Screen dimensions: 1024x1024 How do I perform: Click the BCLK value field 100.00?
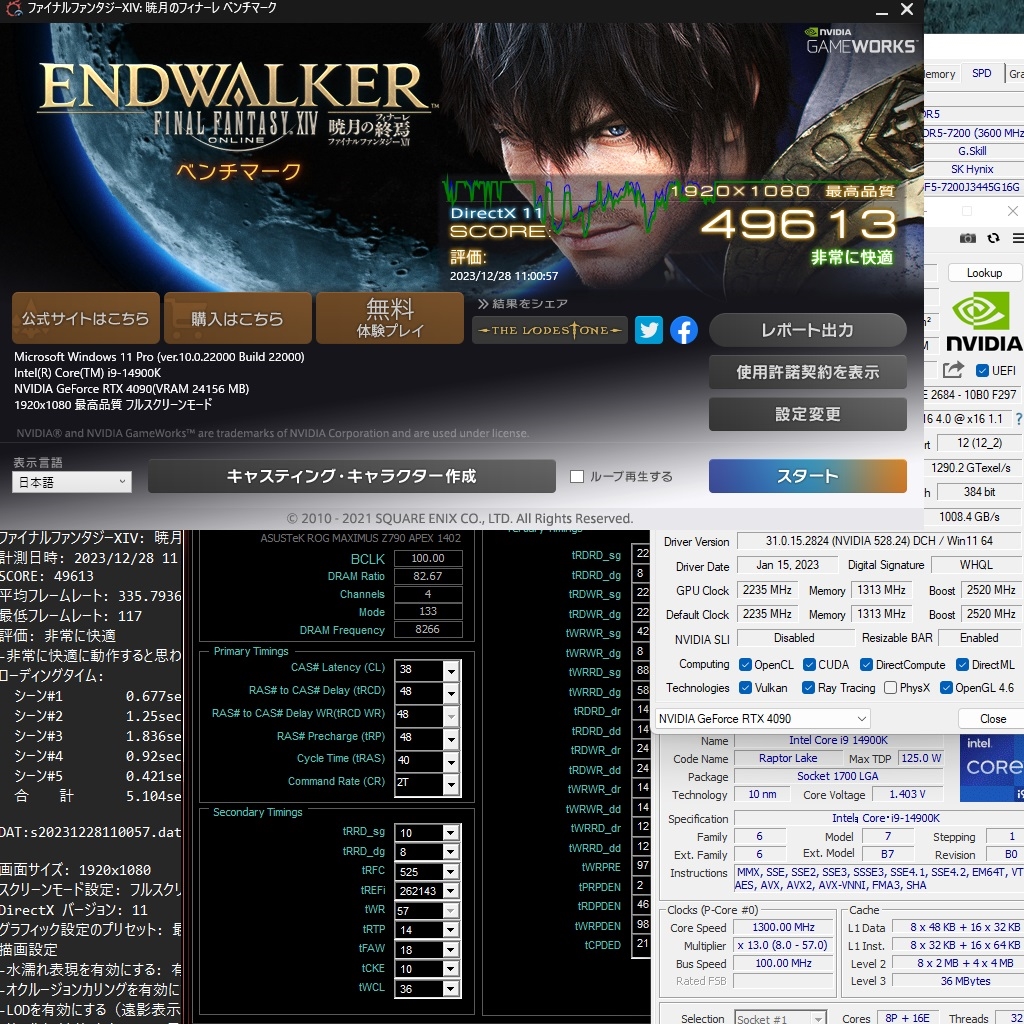pos(428,558)
